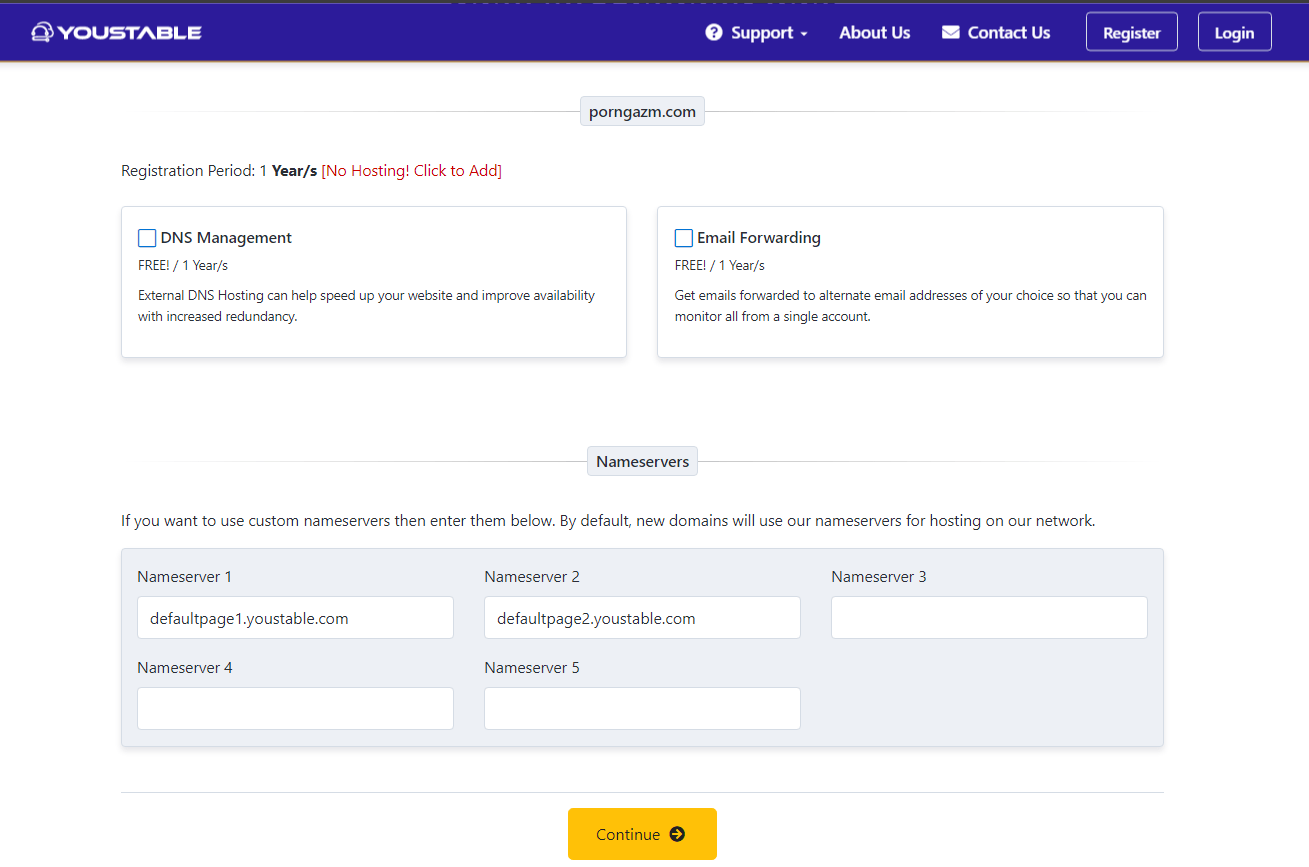Click the Email Forwarding option title
This screenshot has height=867, width=1309.
click(x=758, y=238)
